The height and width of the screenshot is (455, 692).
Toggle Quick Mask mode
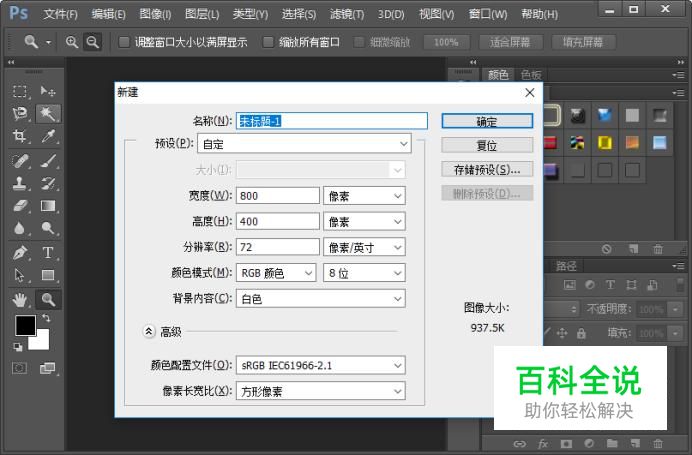coord(19,368)
